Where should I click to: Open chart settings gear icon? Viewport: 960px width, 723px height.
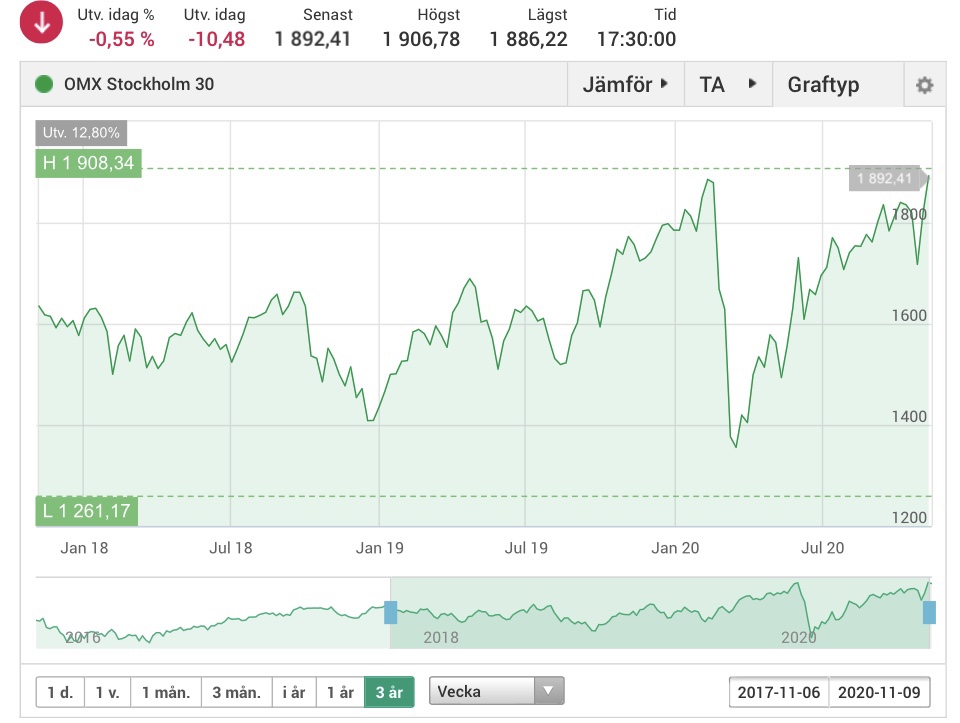(x=924, y=85)
